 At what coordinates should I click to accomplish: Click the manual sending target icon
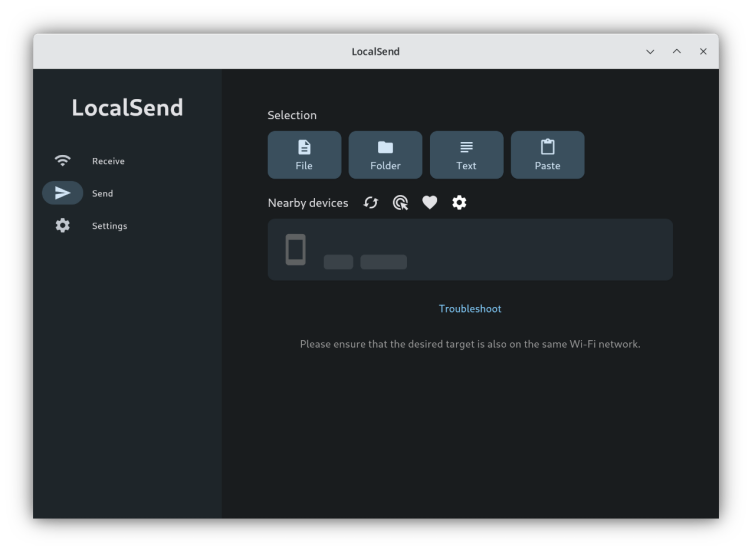click(400, 203)
